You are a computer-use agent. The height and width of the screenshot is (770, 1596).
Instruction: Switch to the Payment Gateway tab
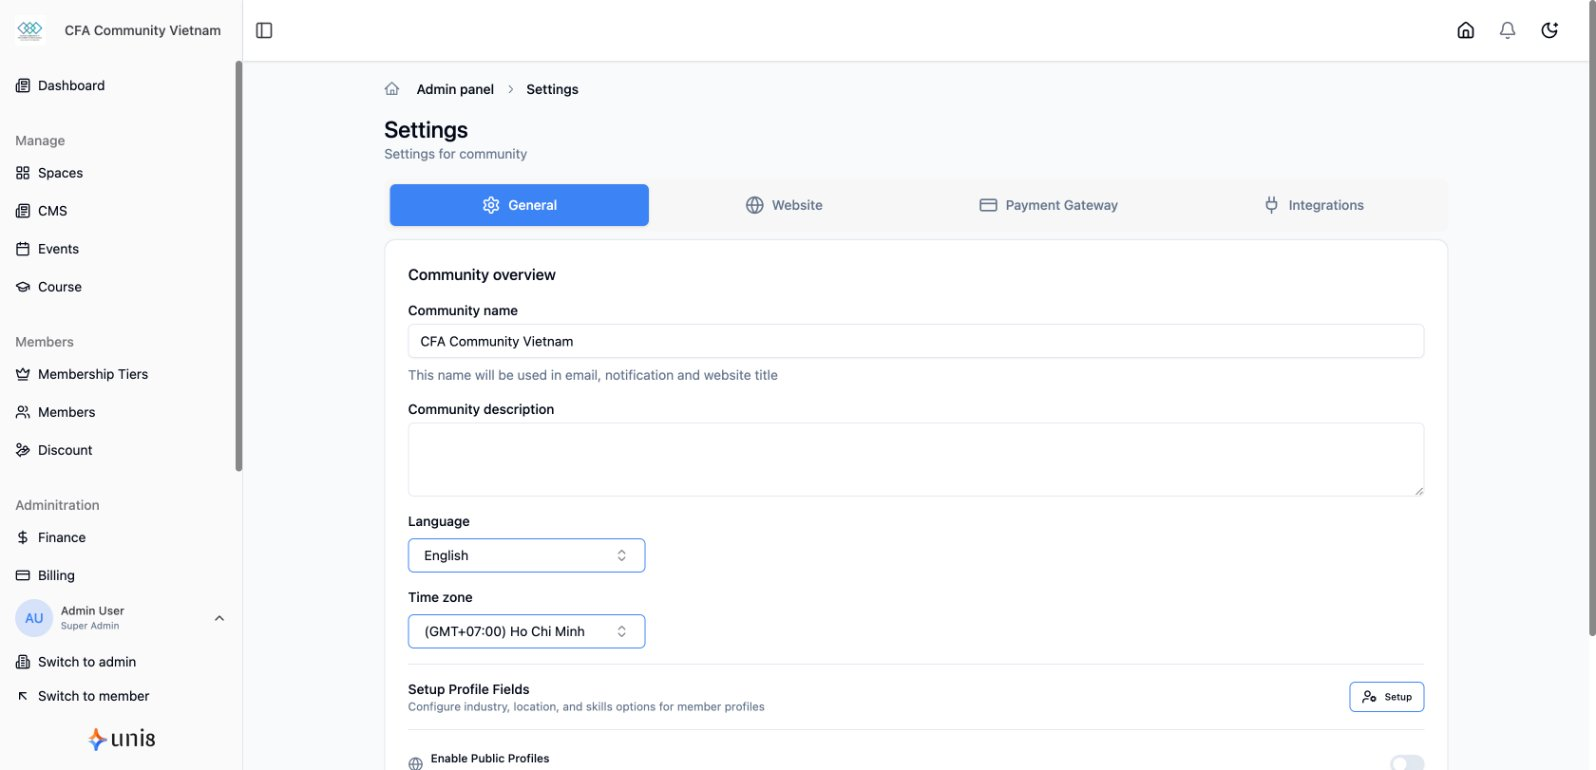tap(1048, 205)
